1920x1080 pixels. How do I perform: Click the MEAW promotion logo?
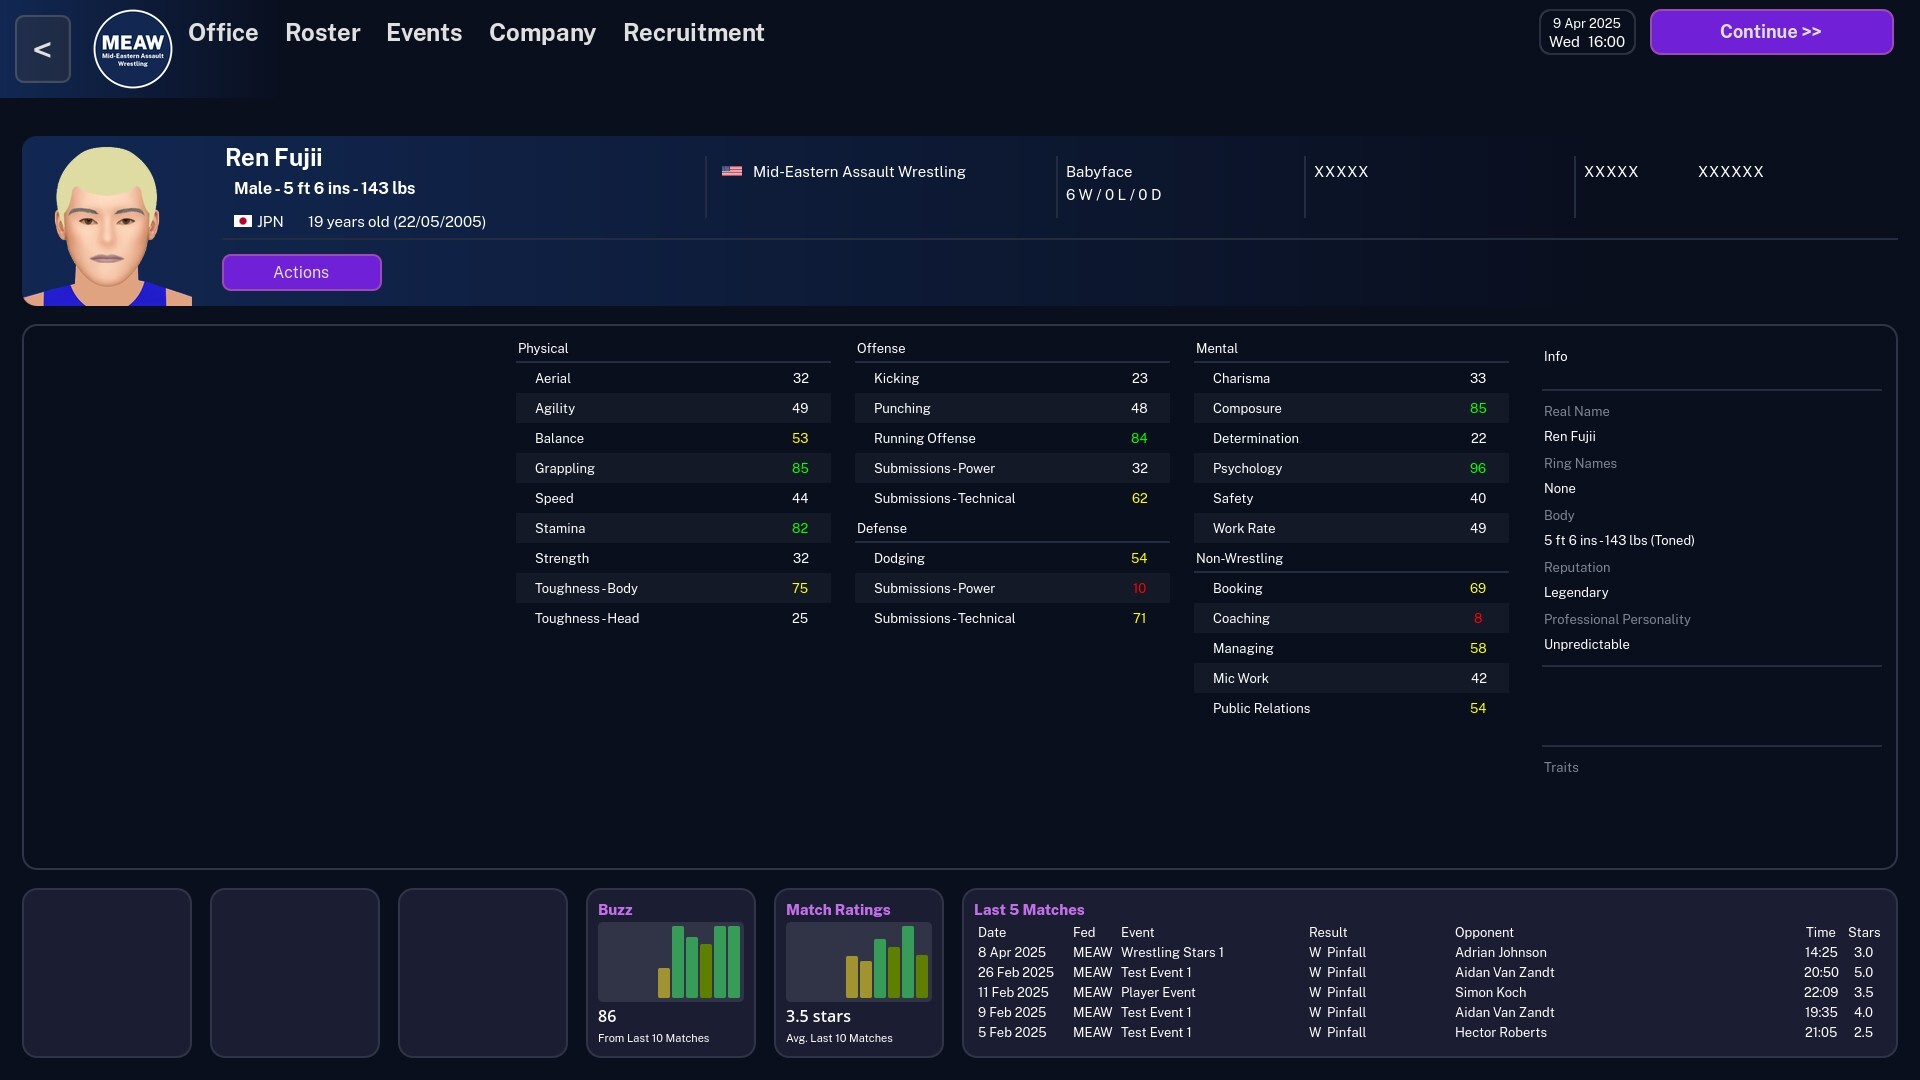tap(132, 48)
